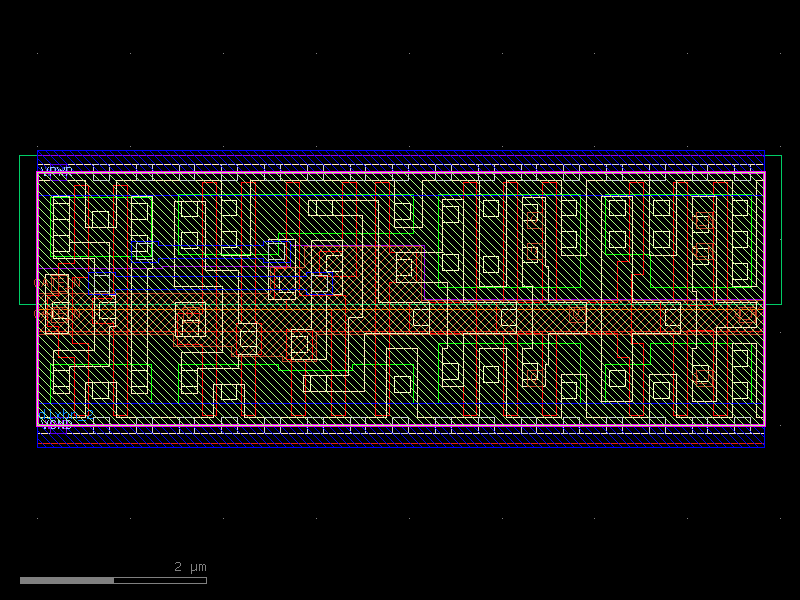This screenshot has width=800, height=600.
Task: Click the contact column at upper-right corner
Action: point(740,240)
